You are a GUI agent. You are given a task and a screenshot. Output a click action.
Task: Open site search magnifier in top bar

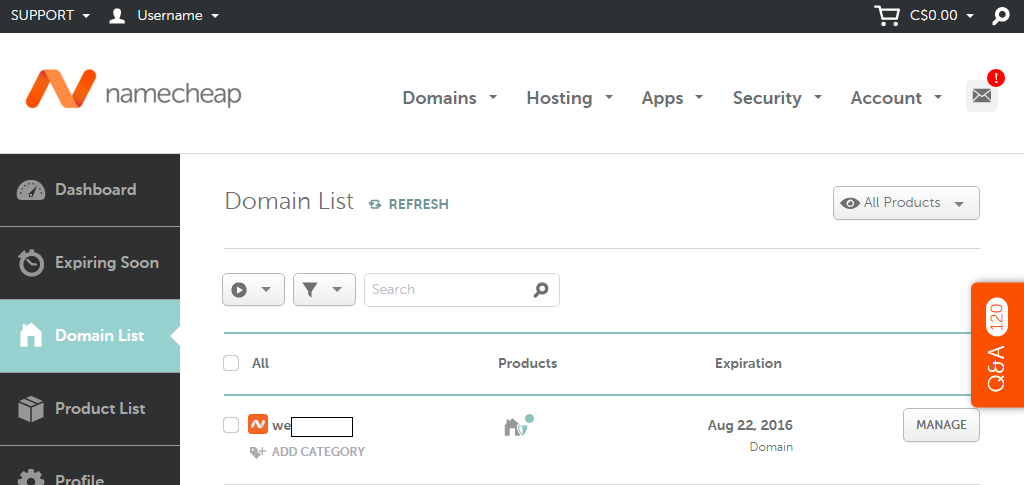click(1000, 16)
